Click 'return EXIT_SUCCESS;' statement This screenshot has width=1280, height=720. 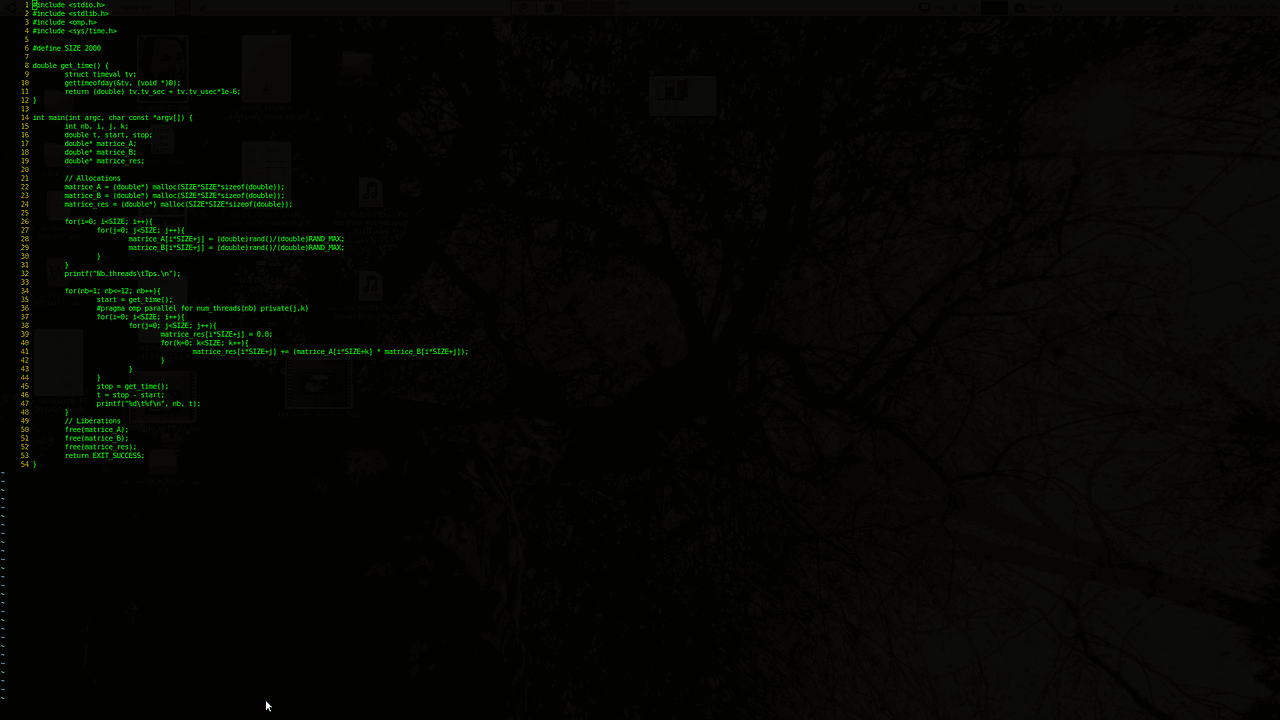click(x=104, y=456)
